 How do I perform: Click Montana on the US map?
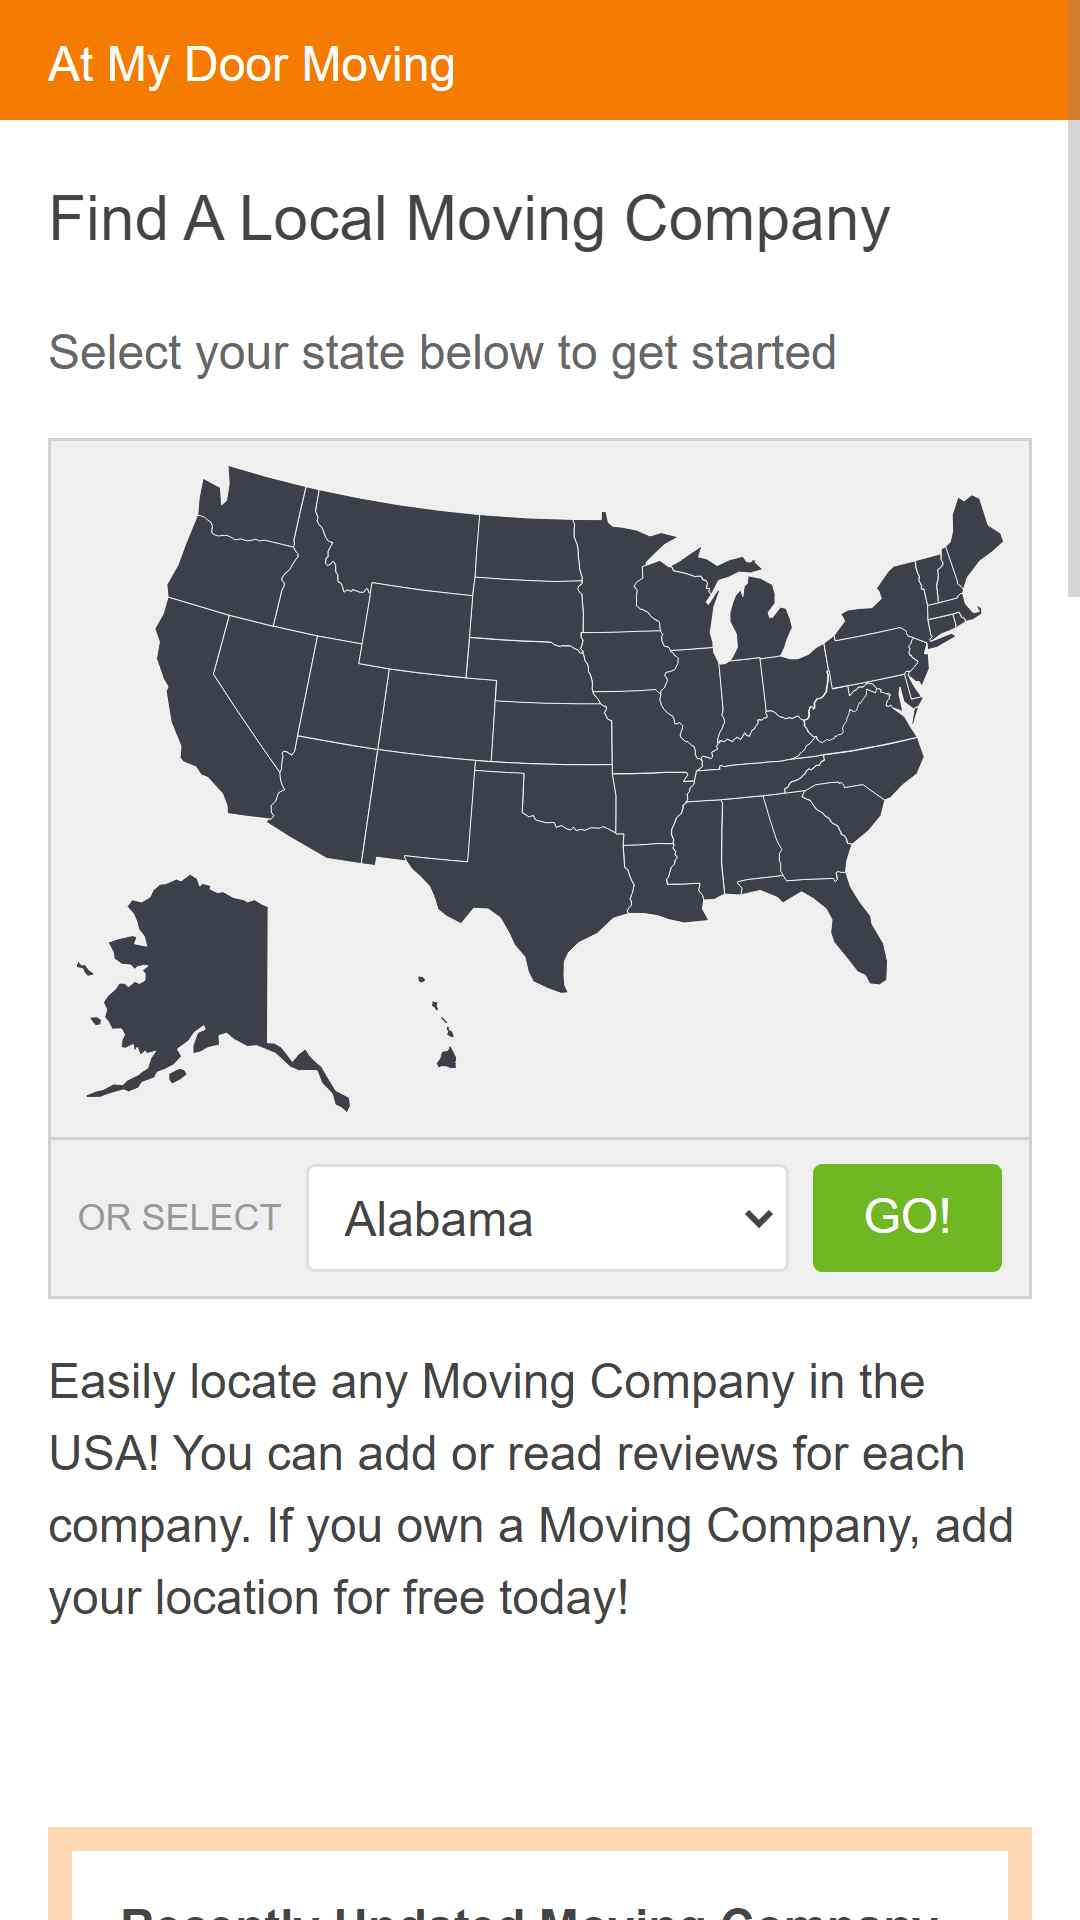[400, 545]
